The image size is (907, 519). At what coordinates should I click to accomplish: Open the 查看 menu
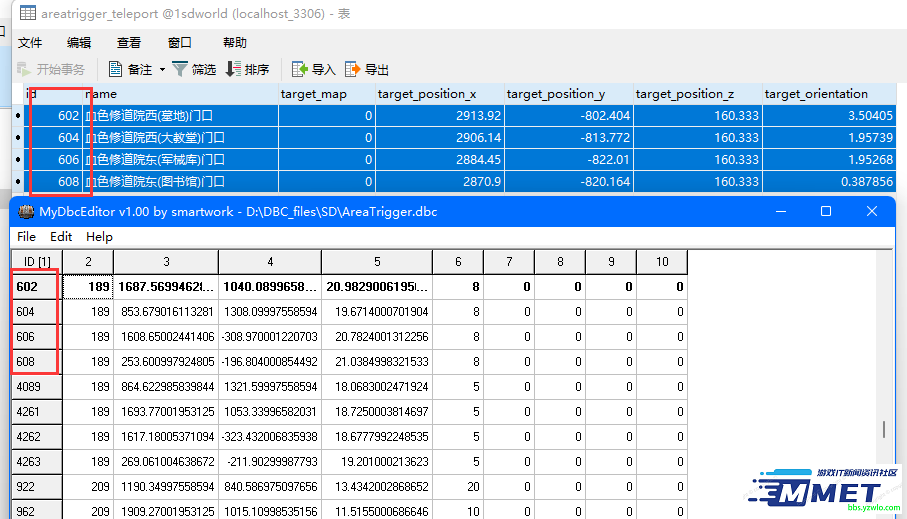[129, 42]
